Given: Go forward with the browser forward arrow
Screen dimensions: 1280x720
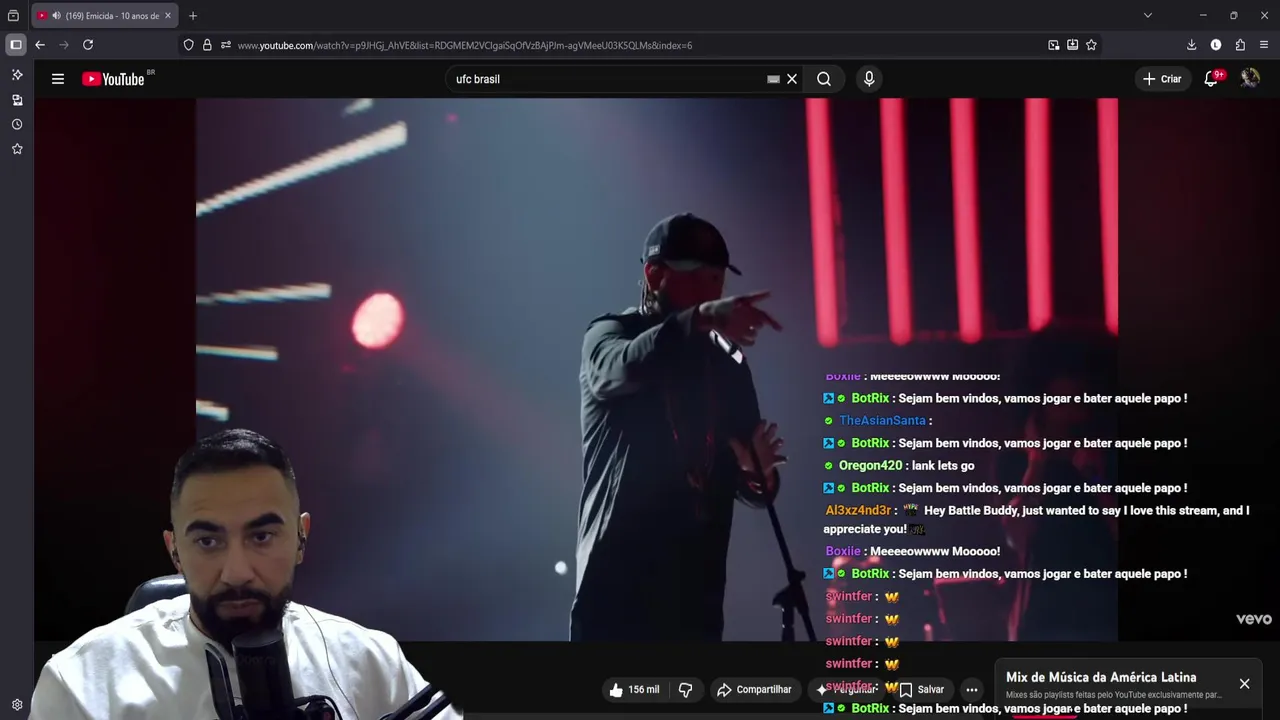Looking at the screenshot, I should tap(64, 45).
